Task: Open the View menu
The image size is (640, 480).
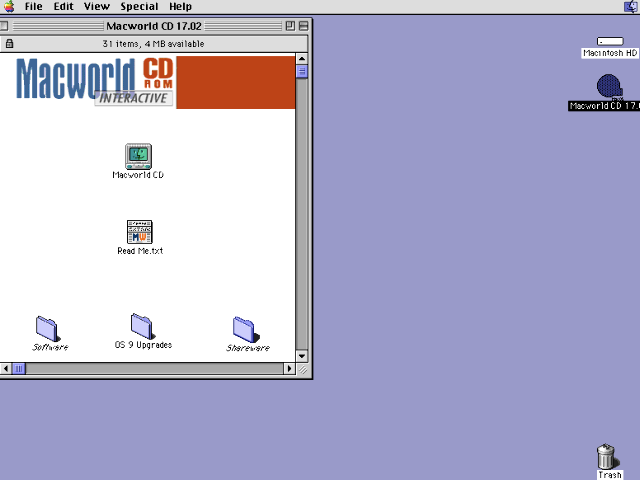Action: tap(97, 7)
